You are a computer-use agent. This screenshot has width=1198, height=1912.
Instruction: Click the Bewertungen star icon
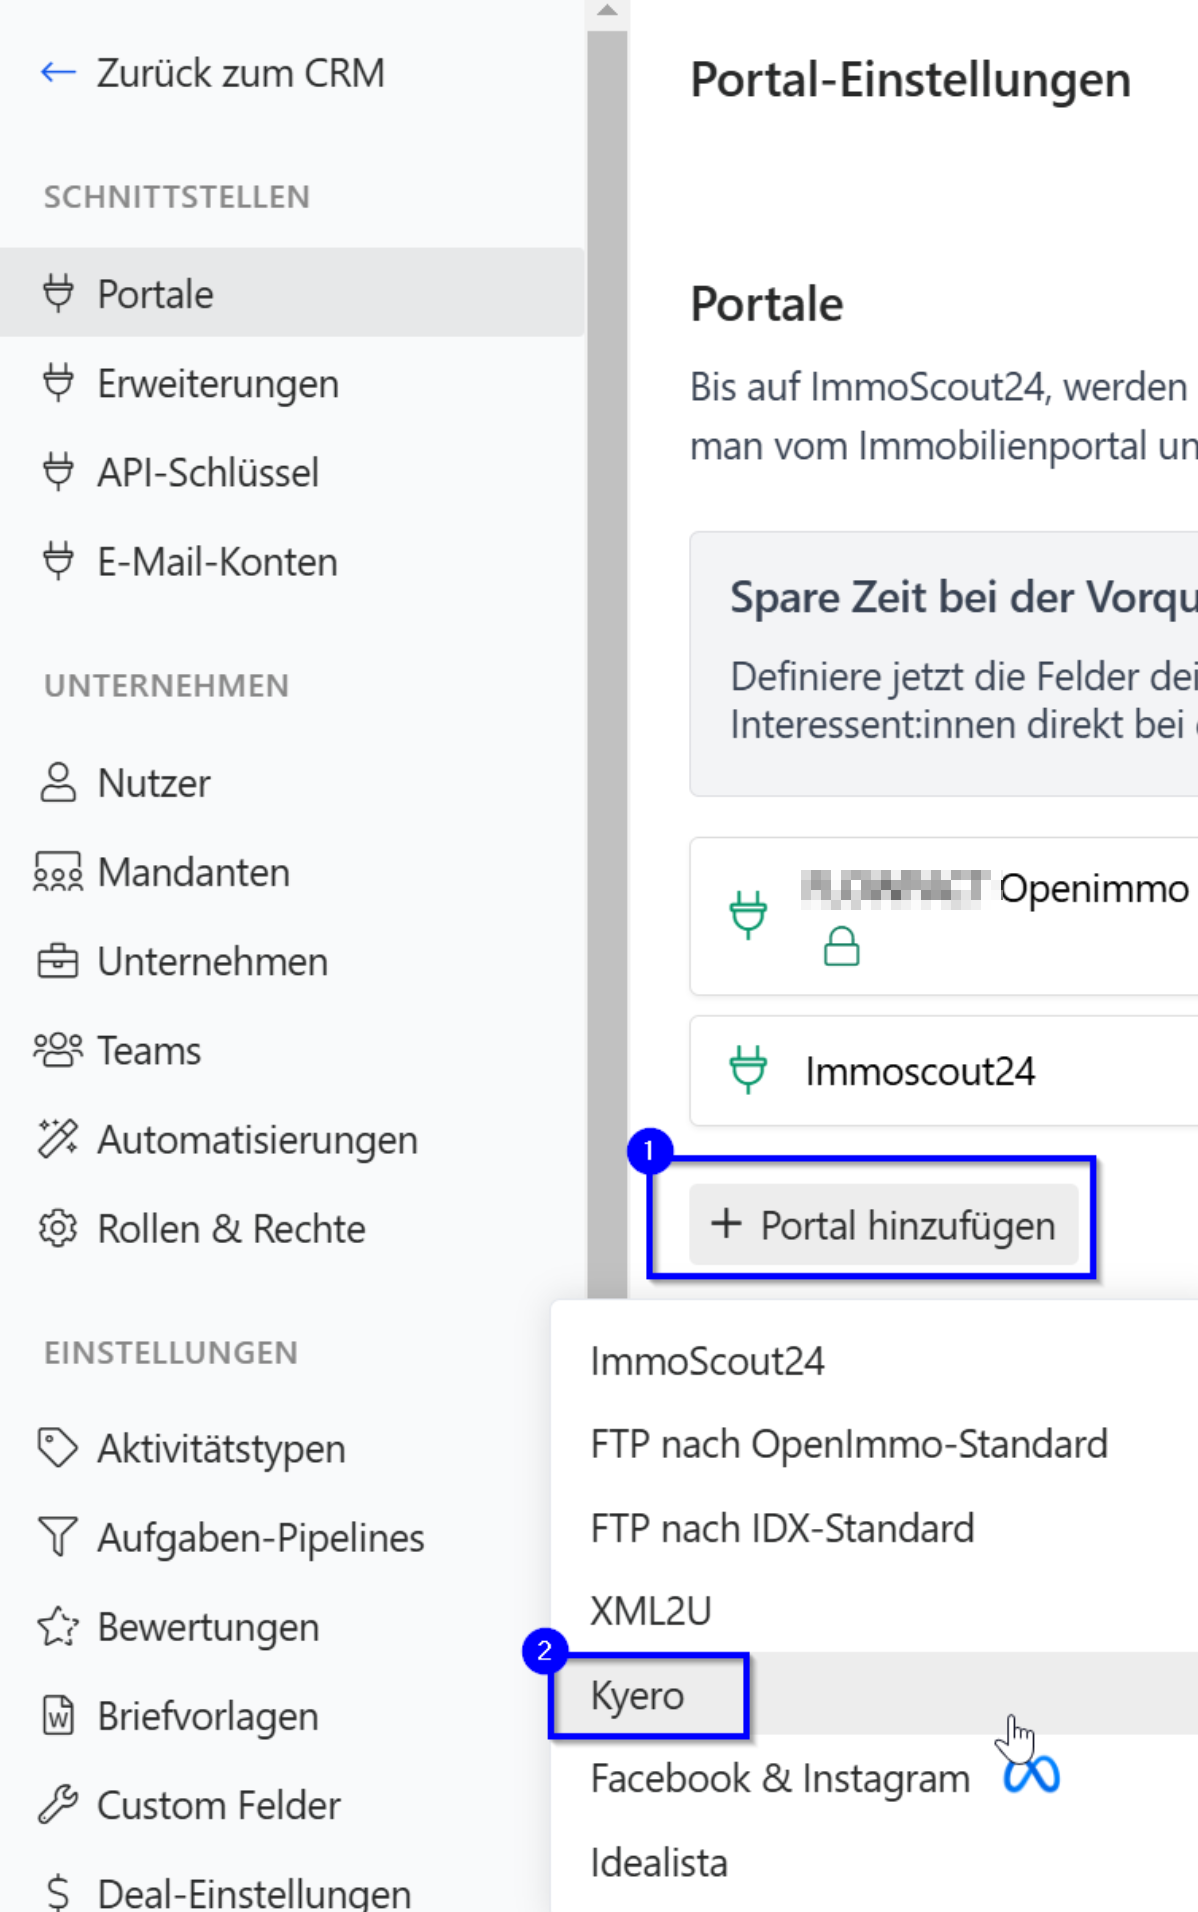(58, 1627)
